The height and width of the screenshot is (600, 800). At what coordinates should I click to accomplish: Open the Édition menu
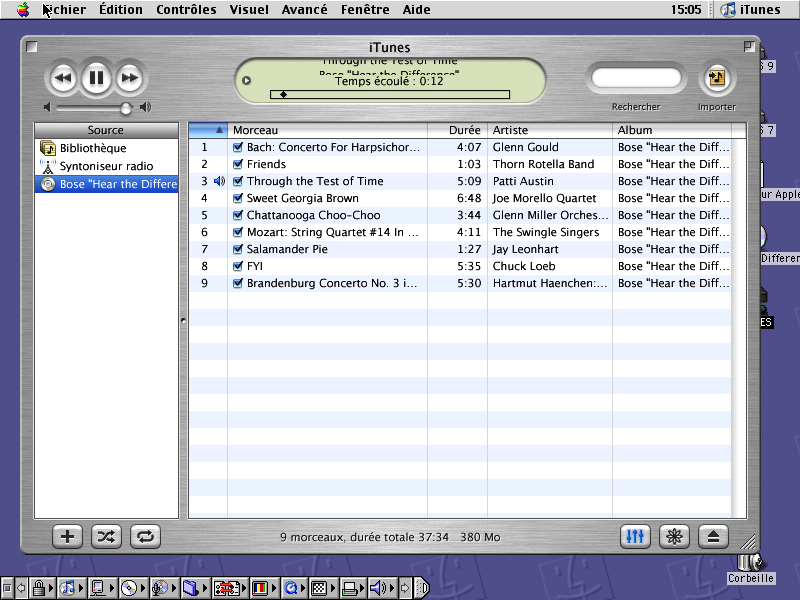click(121, 9)
